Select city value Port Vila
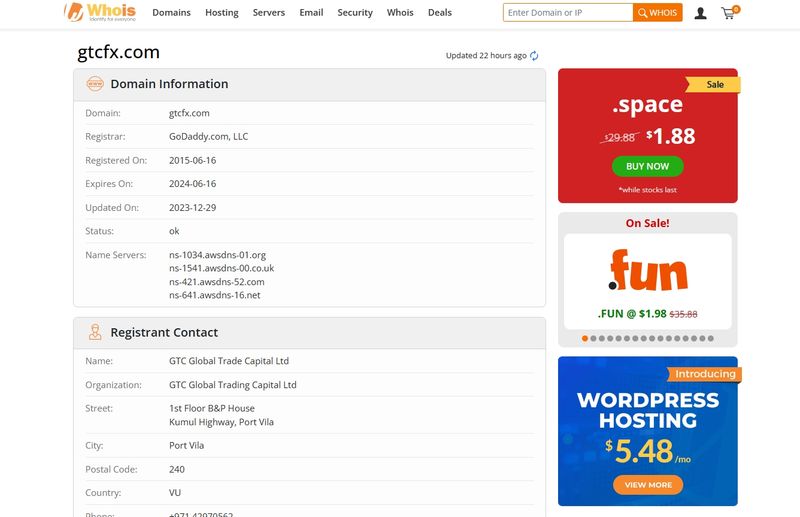Image resolution: width=800 pixels, height=517 pixels. pos(186,446)
